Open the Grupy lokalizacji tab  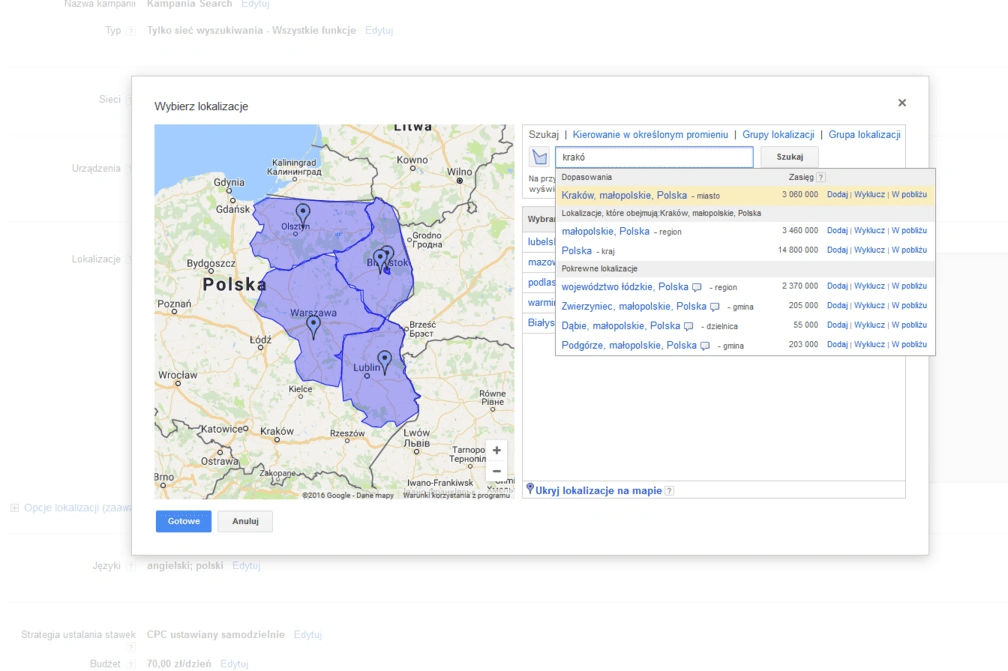780,133
